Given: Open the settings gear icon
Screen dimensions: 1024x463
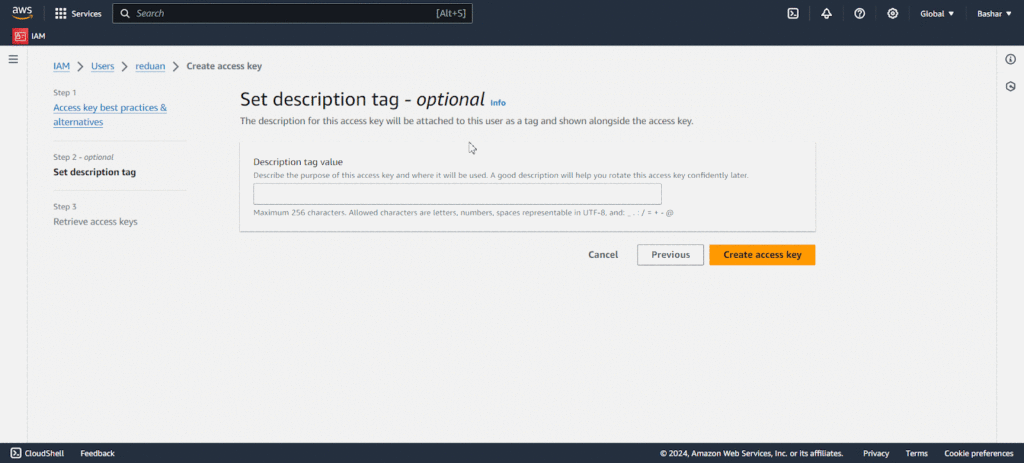Looking at the screenshot, I should (x=892, y=14).
